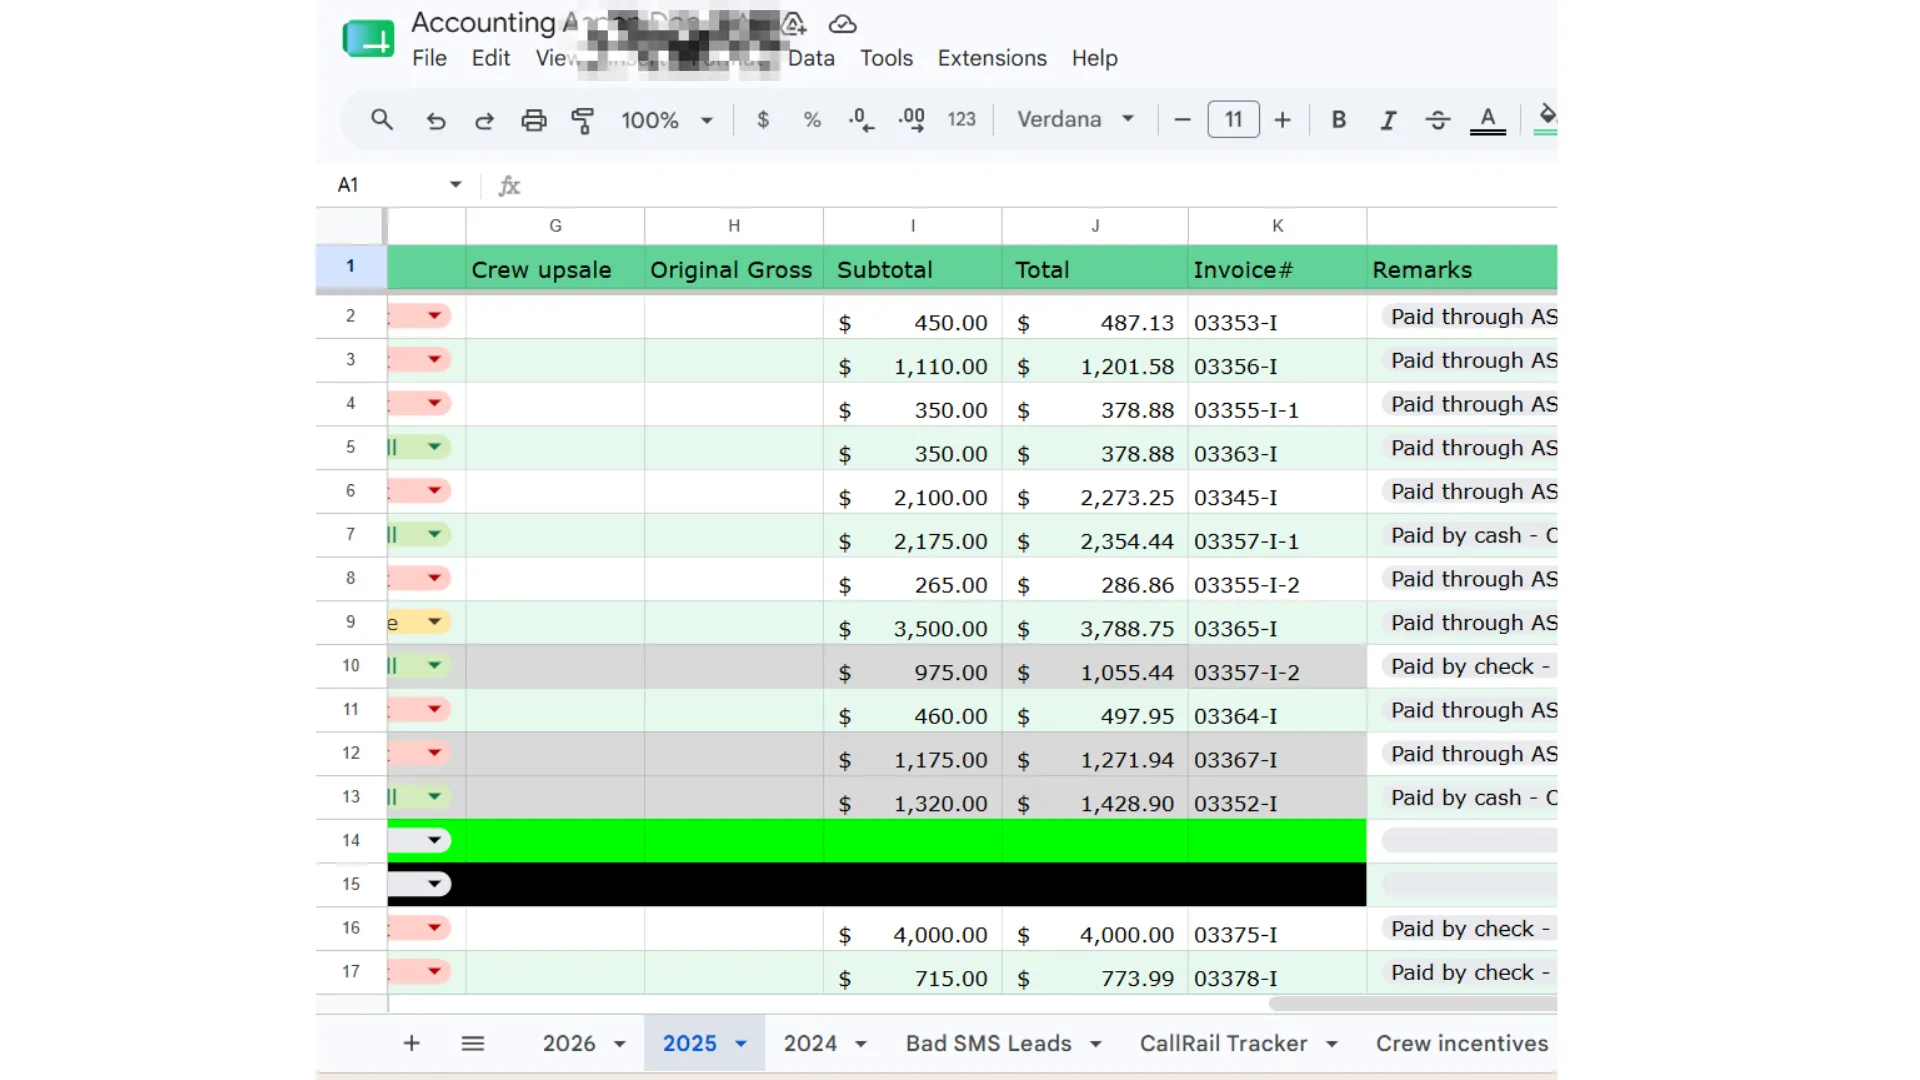Click the fx formula icon

pos(509,185)
